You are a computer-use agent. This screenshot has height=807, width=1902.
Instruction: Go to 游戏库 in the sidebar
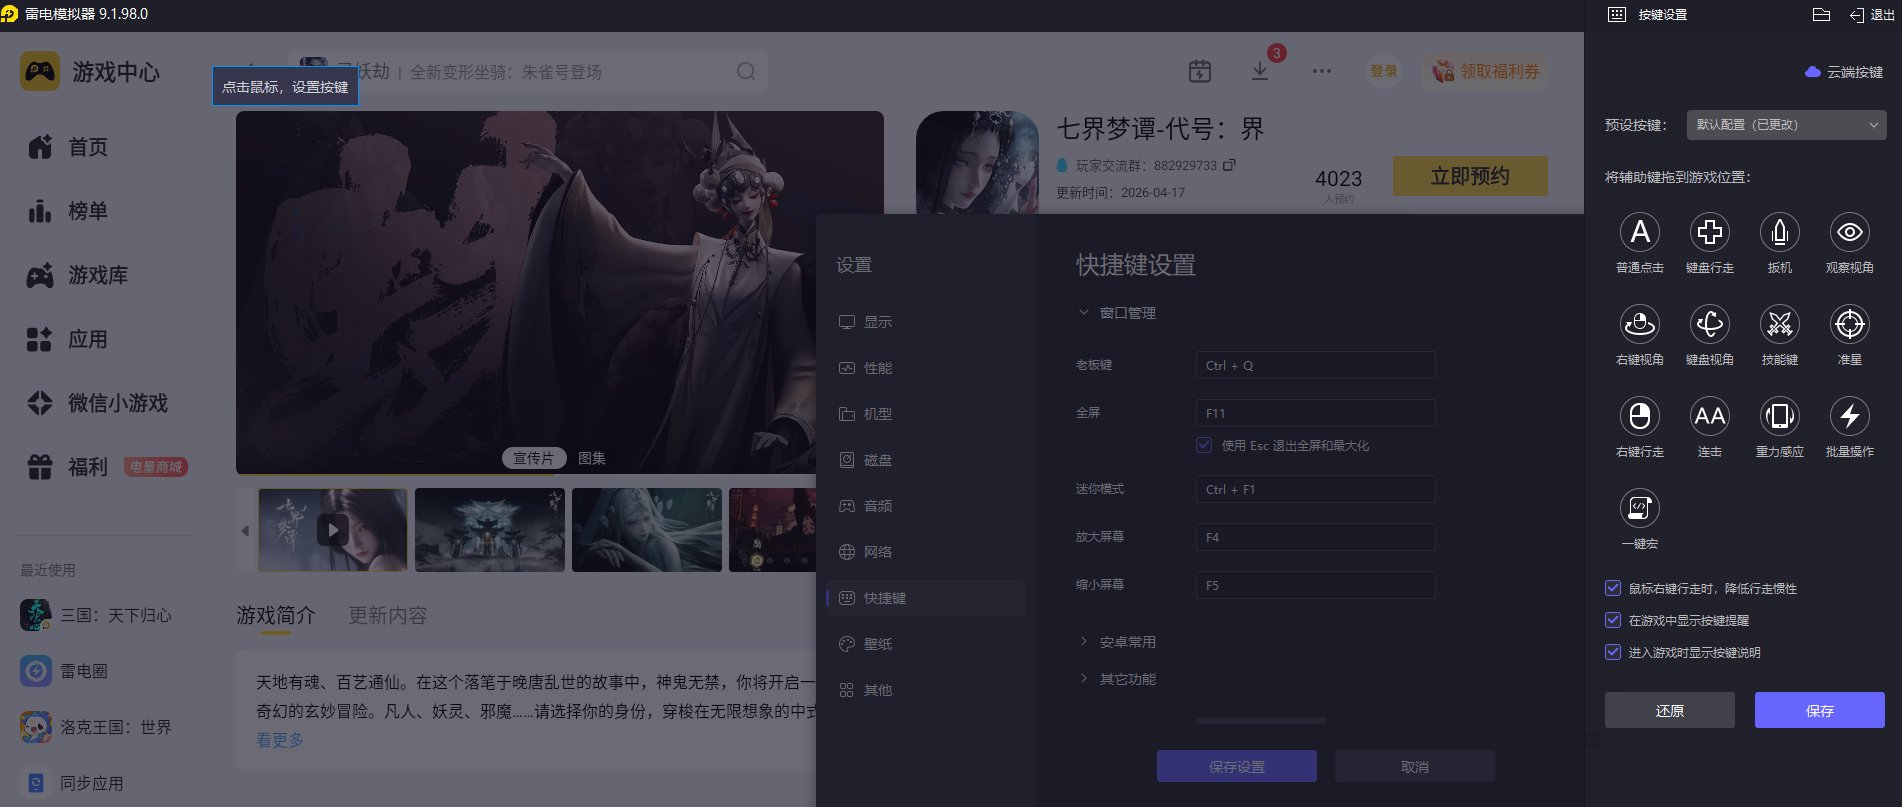(x=78, y=275)
